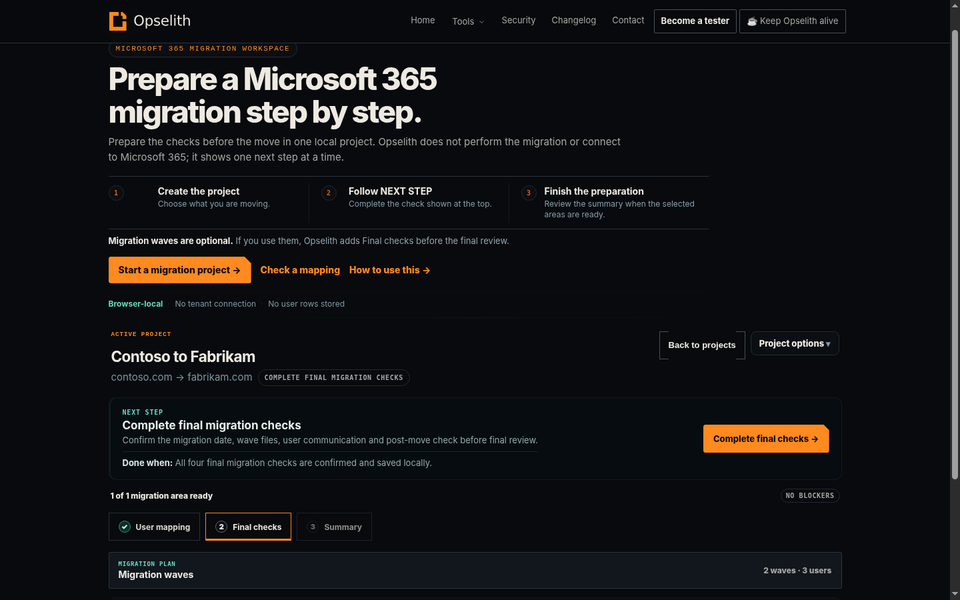The image size is (960, 600).
Task: Click the Opselith logo icon
Action: (x=118, y=21)
